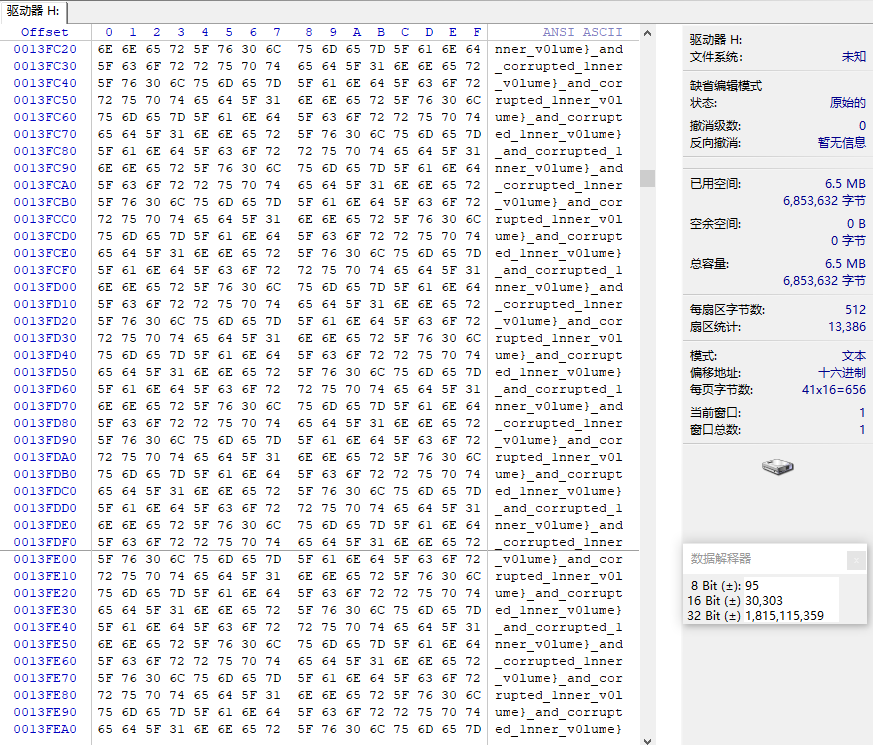
Task: Click the 32 Bit value 1,815,115,359
Action: [x=784, y=616]
